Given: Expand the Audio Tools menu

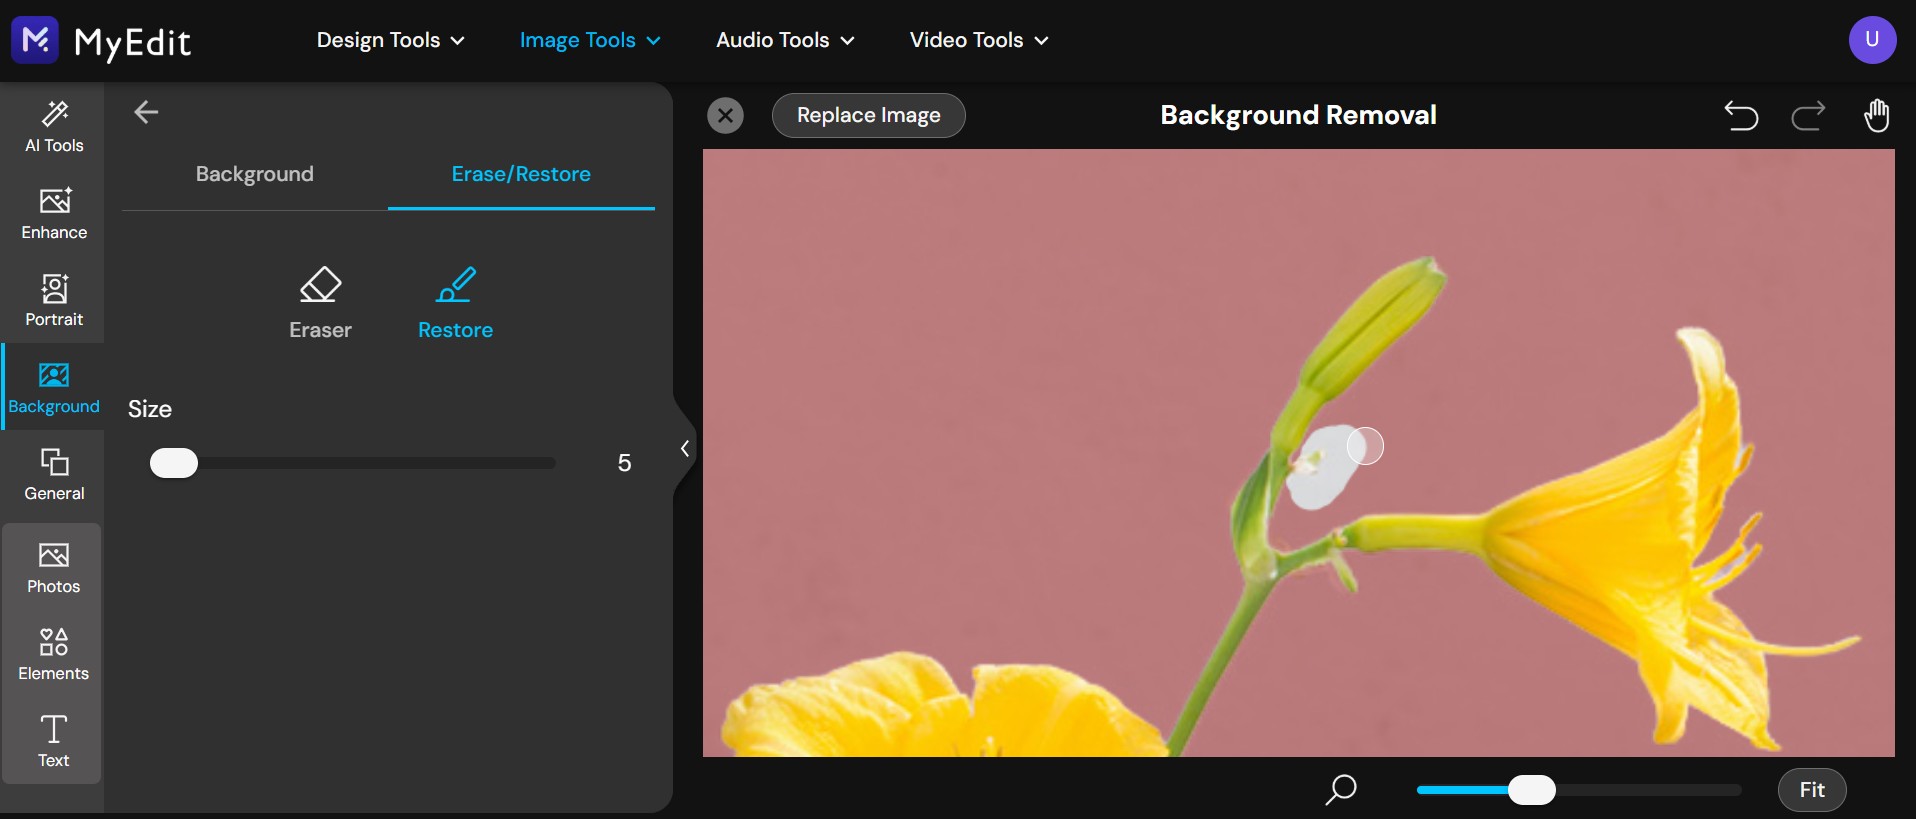Looking at the screenshot, I should [785, 40].
